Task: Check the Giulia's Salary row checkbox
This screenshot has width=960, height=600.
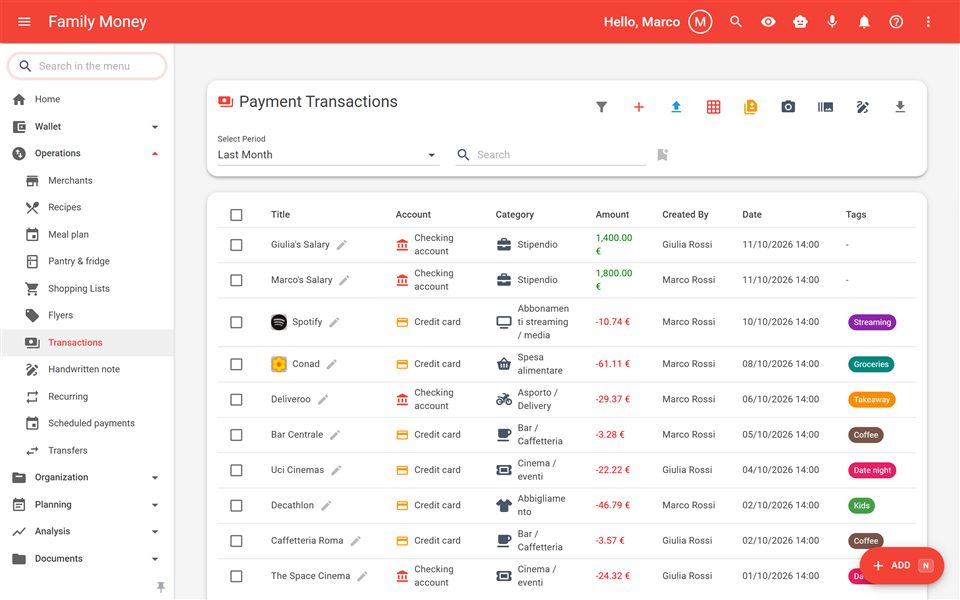Action: (x=236, y=245)
